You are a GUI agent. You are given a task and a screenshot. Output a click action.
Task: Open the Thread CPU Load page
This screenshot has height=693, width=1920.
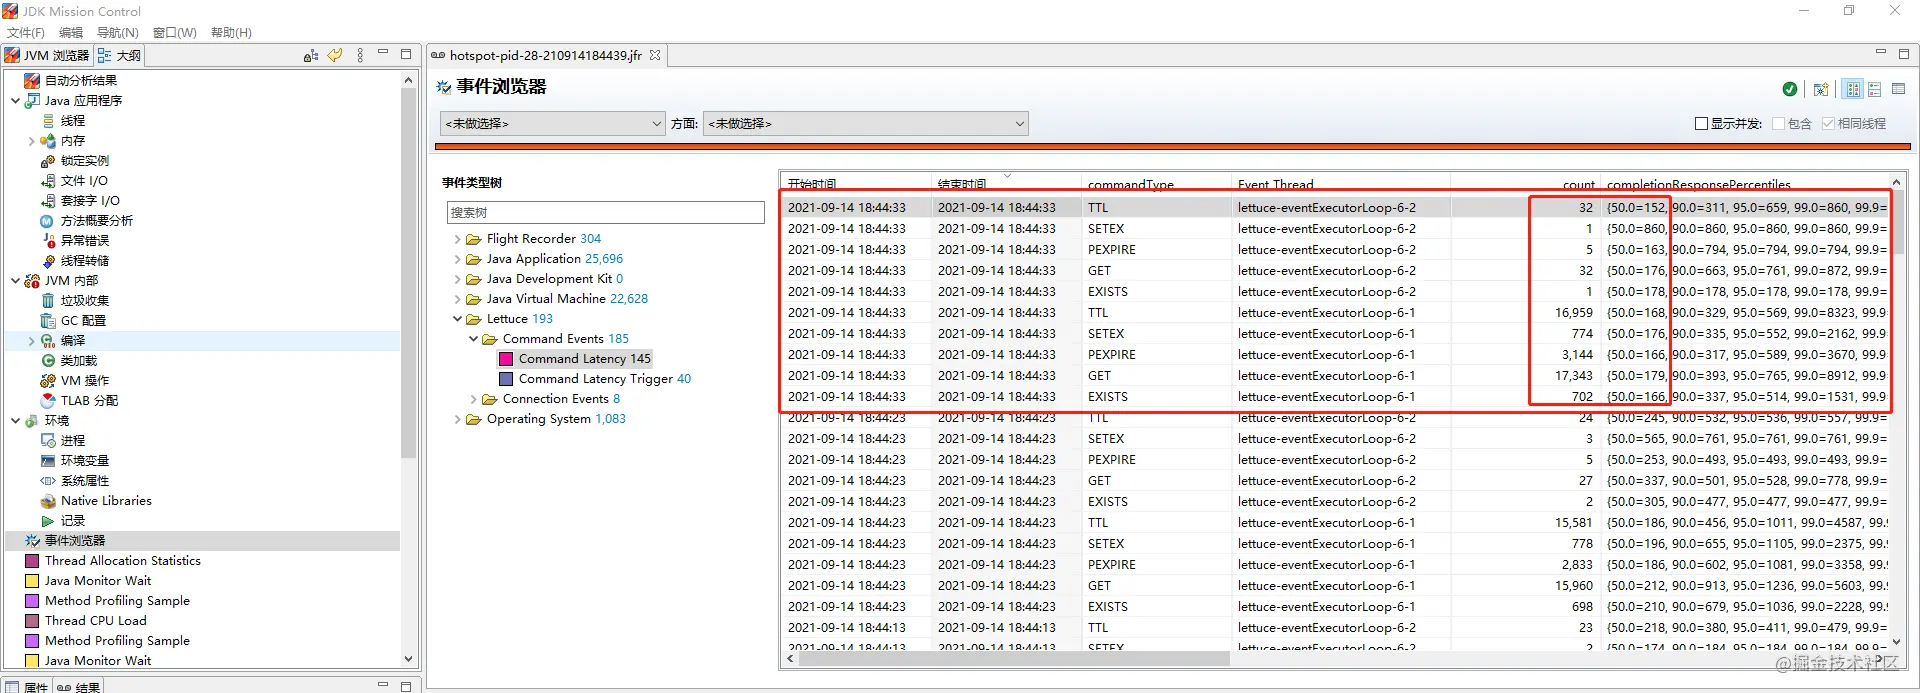click(95, 621)
